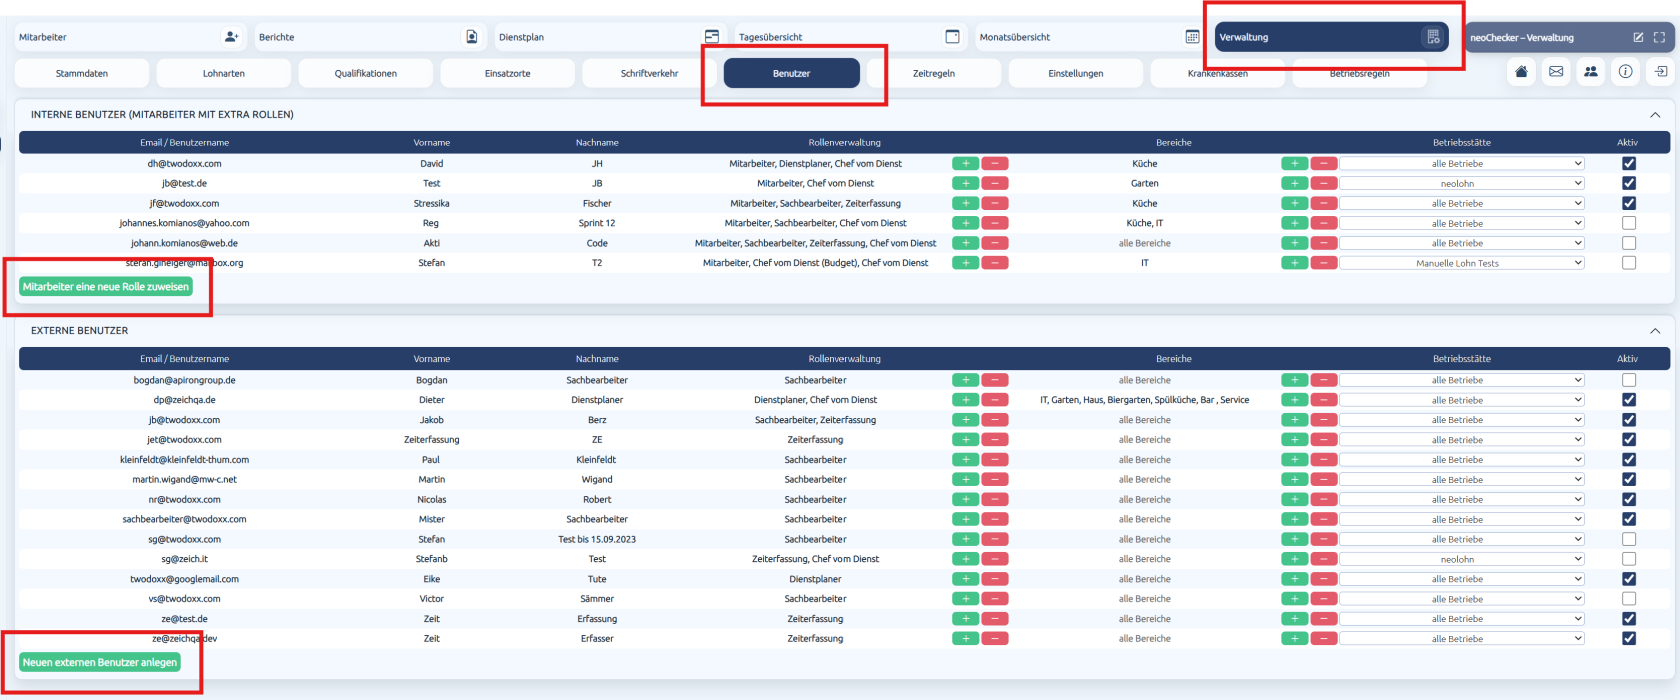
Task: Open the info icon button
Action: click(1626, 72)
